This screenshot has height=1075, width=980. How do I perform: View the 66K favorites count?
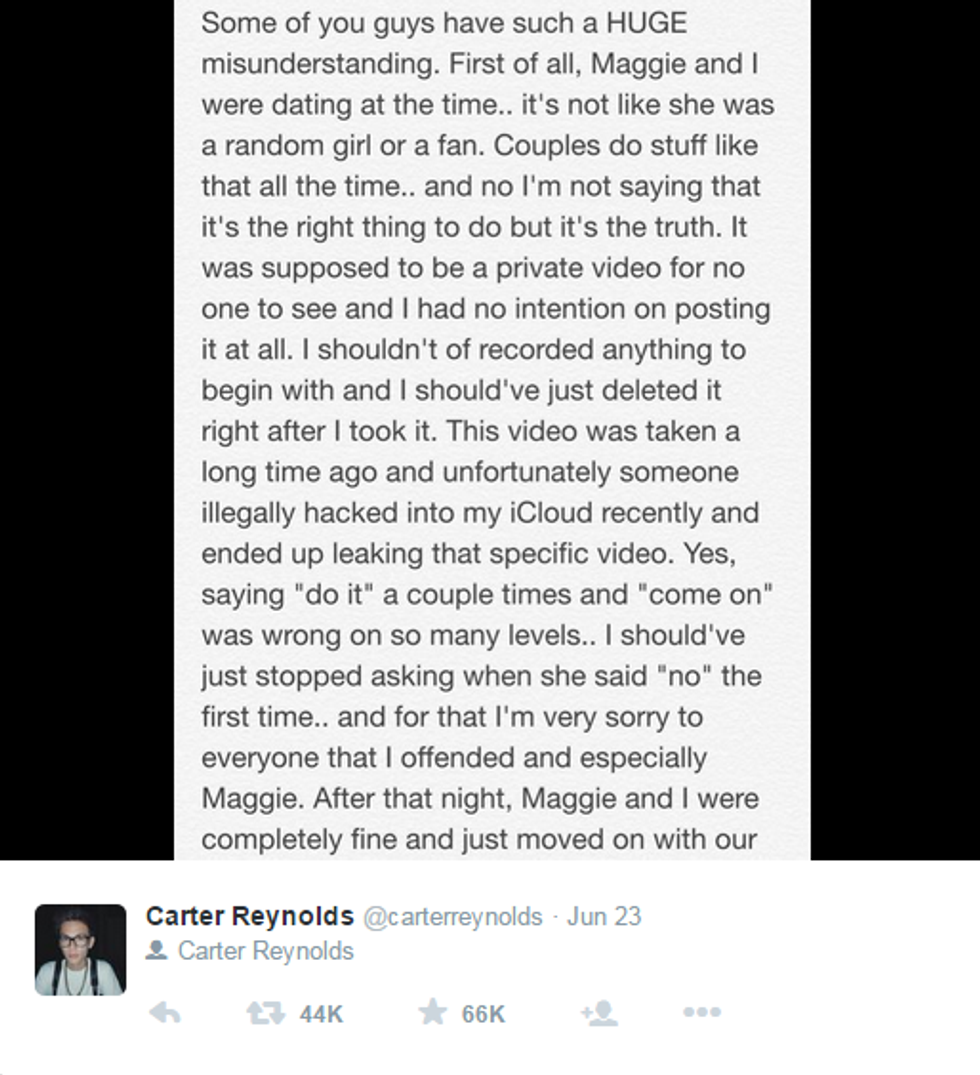pos(483,1014)
